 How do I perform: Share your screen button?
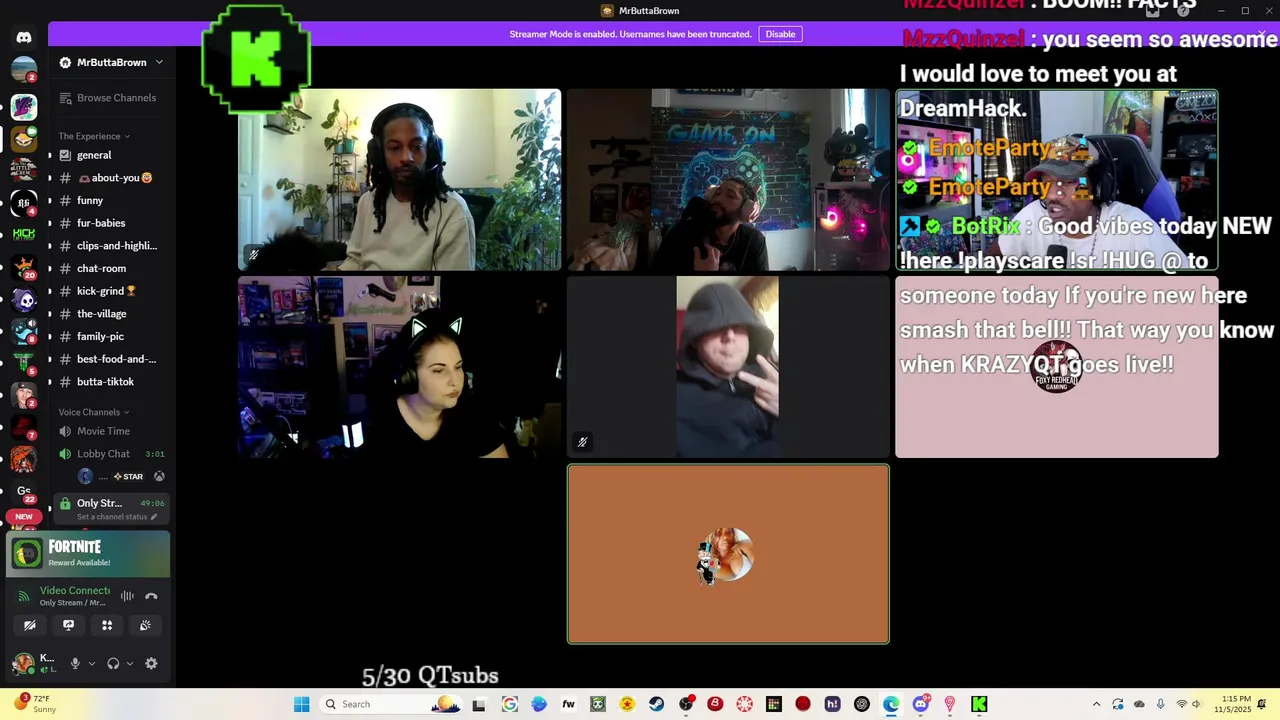(68, 625)
